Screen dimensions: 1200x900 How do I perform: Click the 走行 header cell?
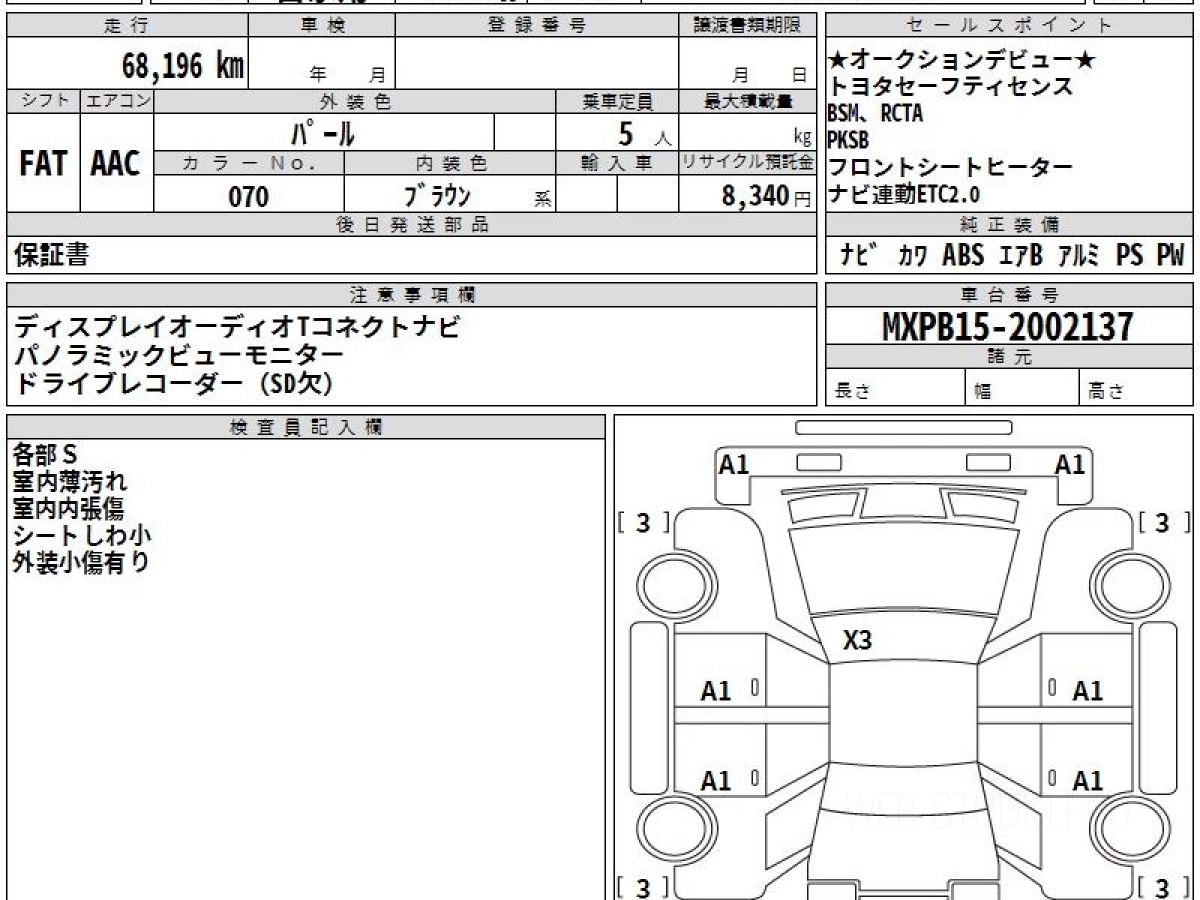127,26
